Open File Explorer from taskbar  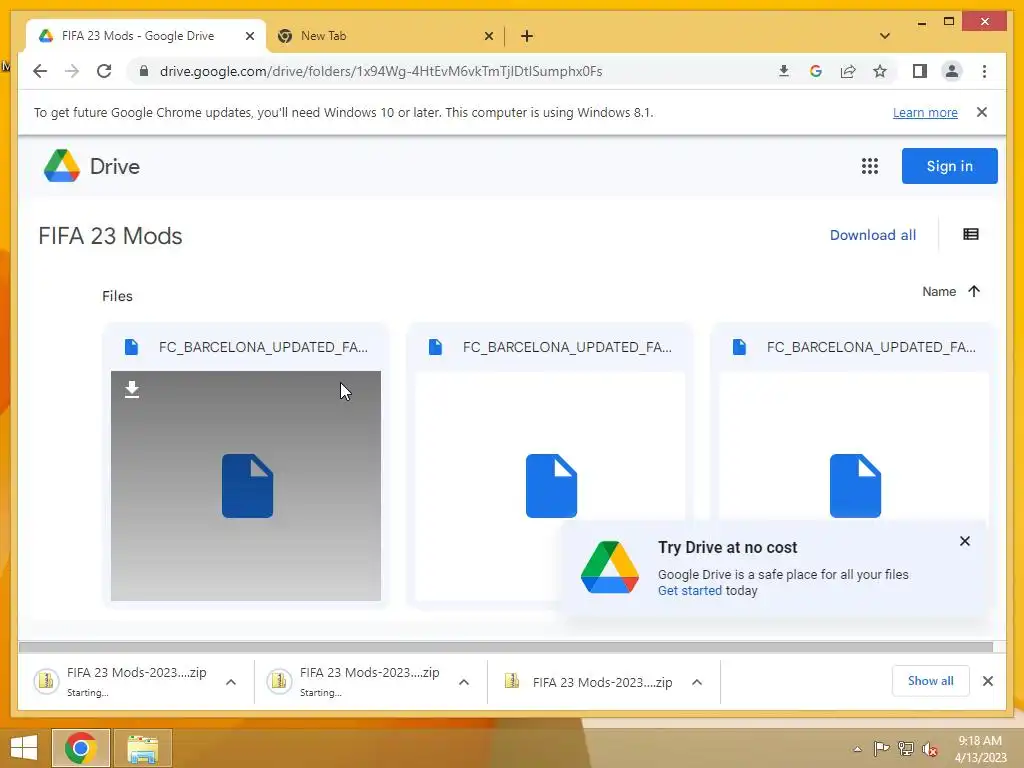point(142,748)
